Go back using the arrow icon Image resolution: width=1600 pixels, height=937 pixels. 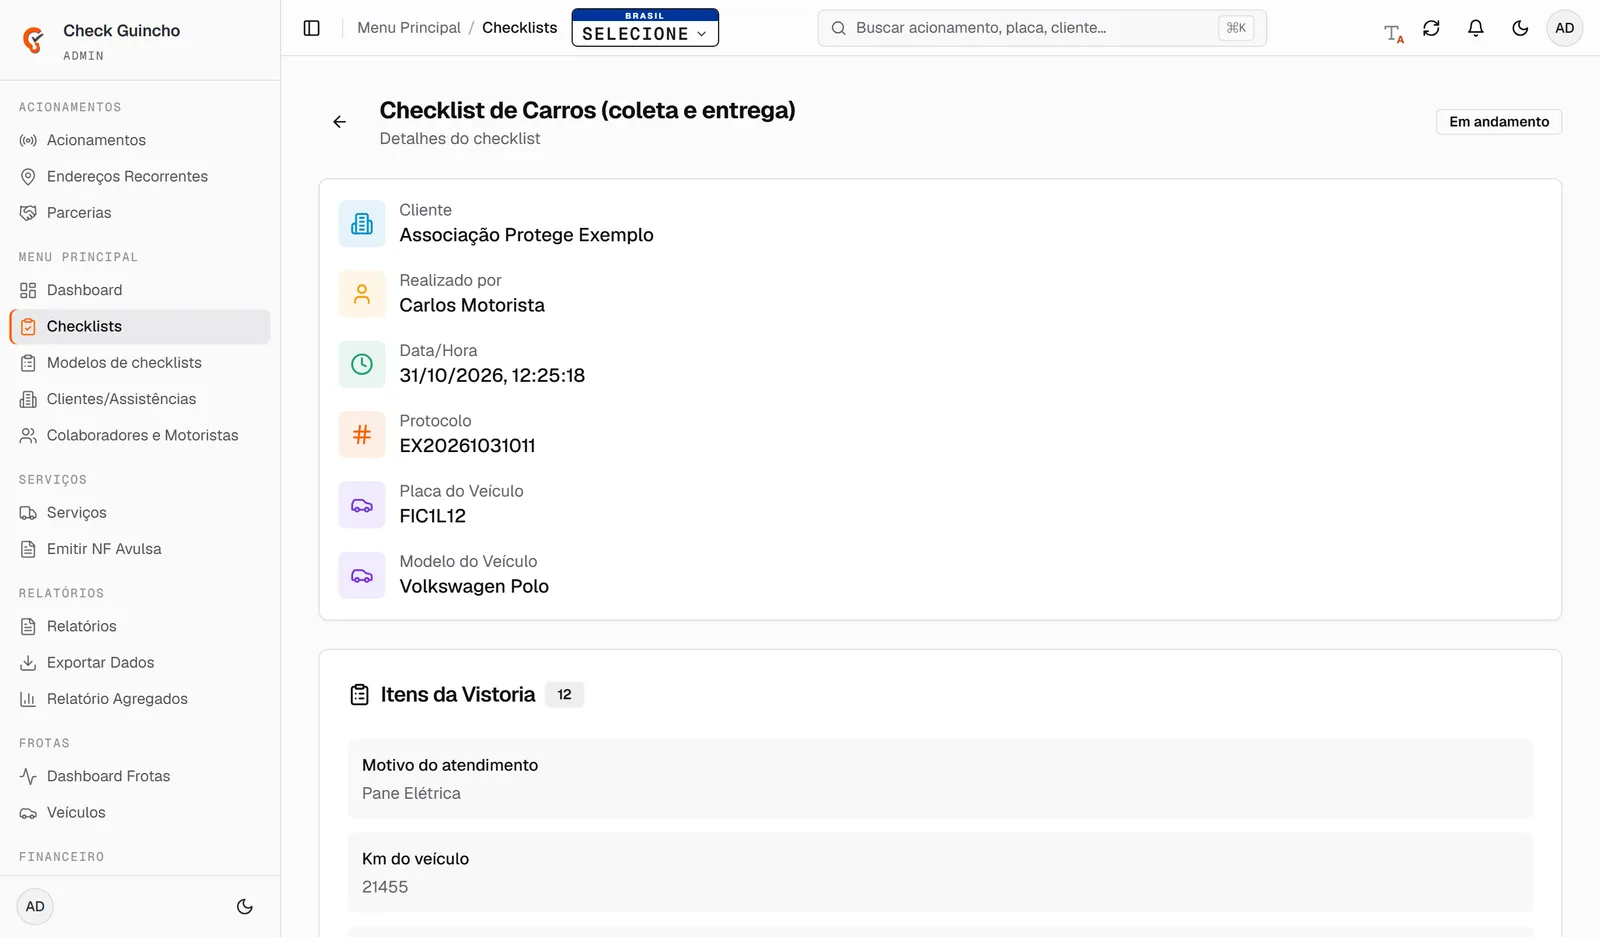[340, 122]
